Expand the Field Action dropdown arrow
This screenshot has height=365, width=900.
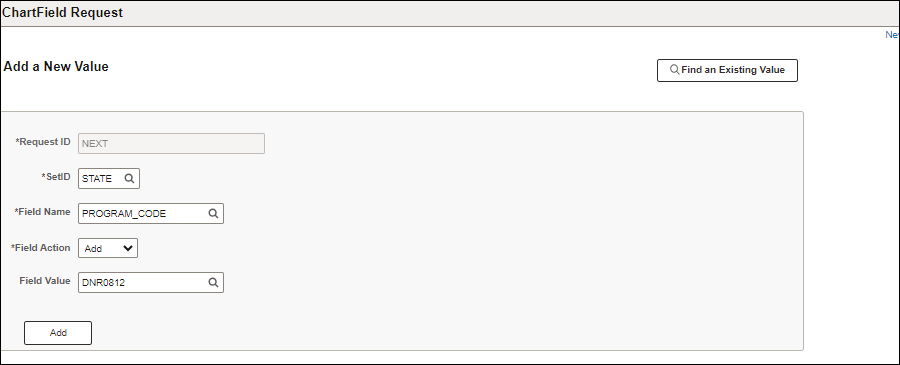[127, 248]
